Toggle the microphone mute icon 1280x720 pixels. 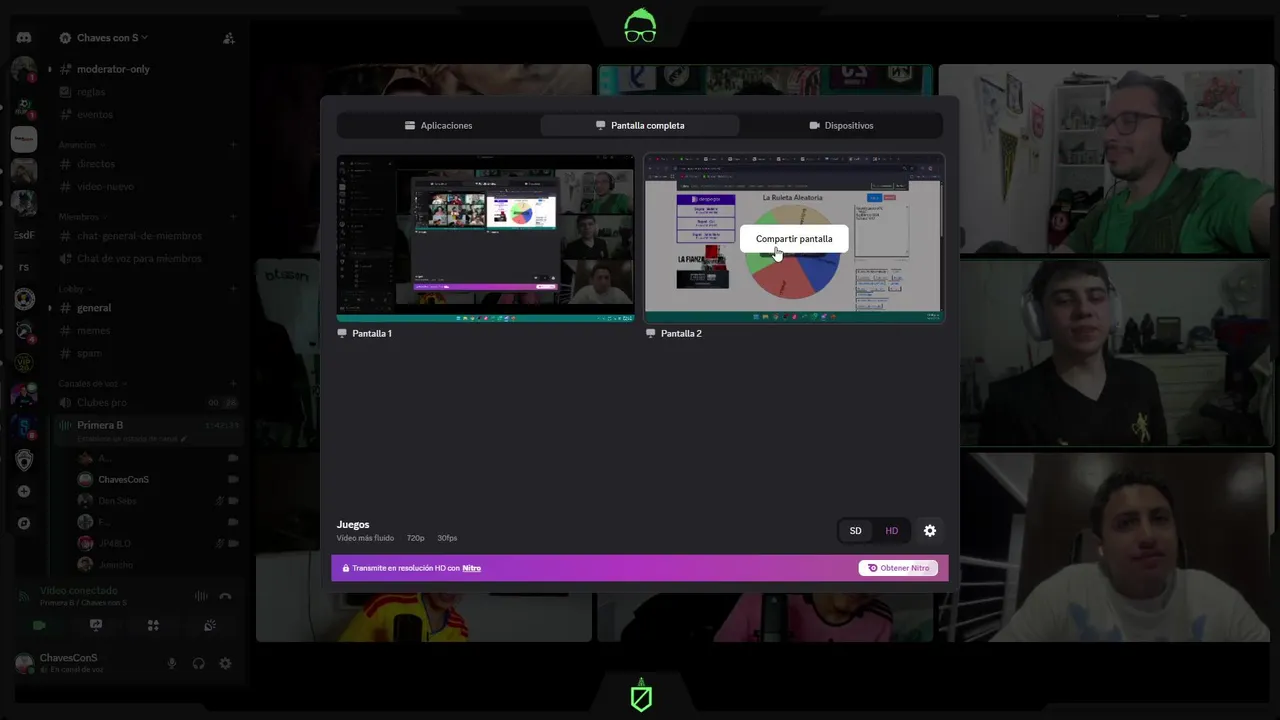point(171,663)
